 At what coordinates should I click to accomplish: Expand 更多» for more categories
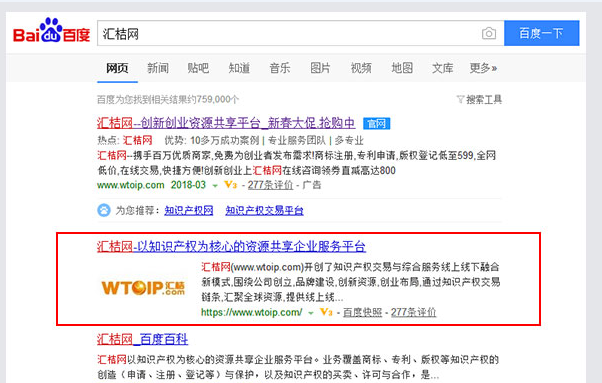point(483,68)
